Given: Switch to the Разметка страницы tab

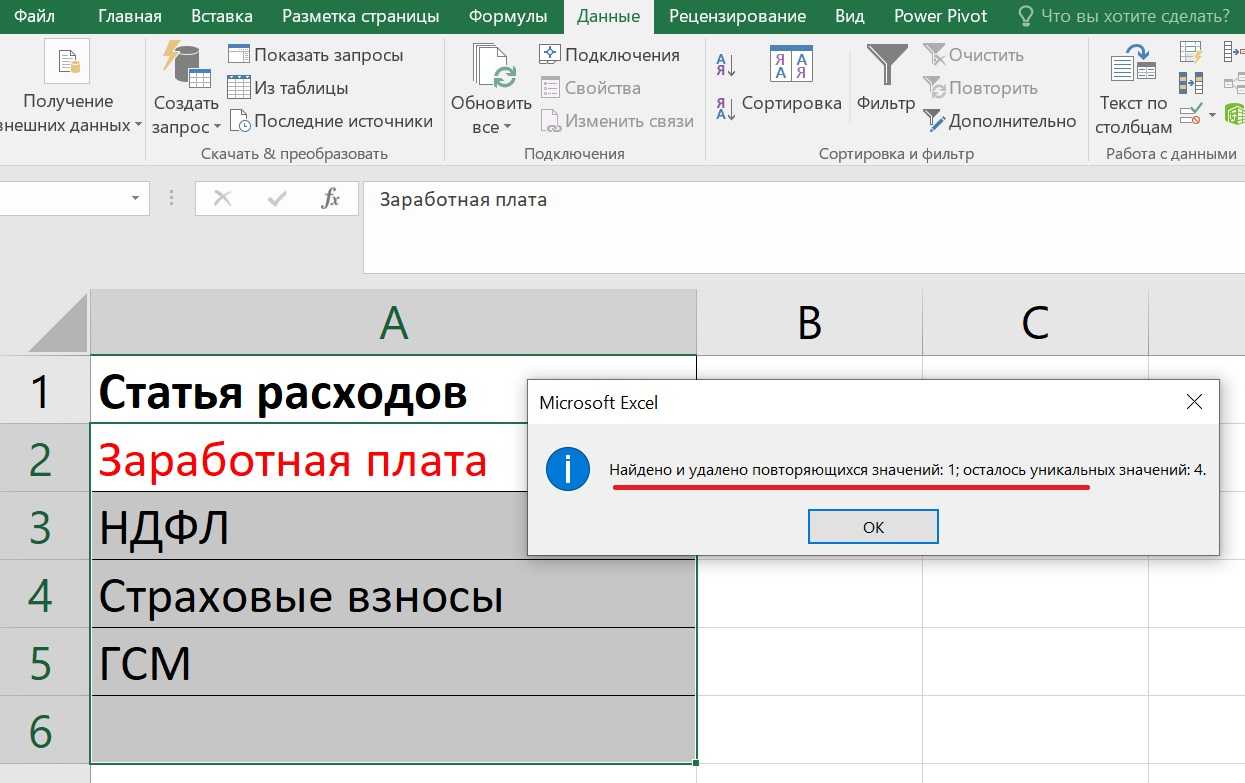Looking at the screenshot, I should pyautogui.click(x=360, y=16).
